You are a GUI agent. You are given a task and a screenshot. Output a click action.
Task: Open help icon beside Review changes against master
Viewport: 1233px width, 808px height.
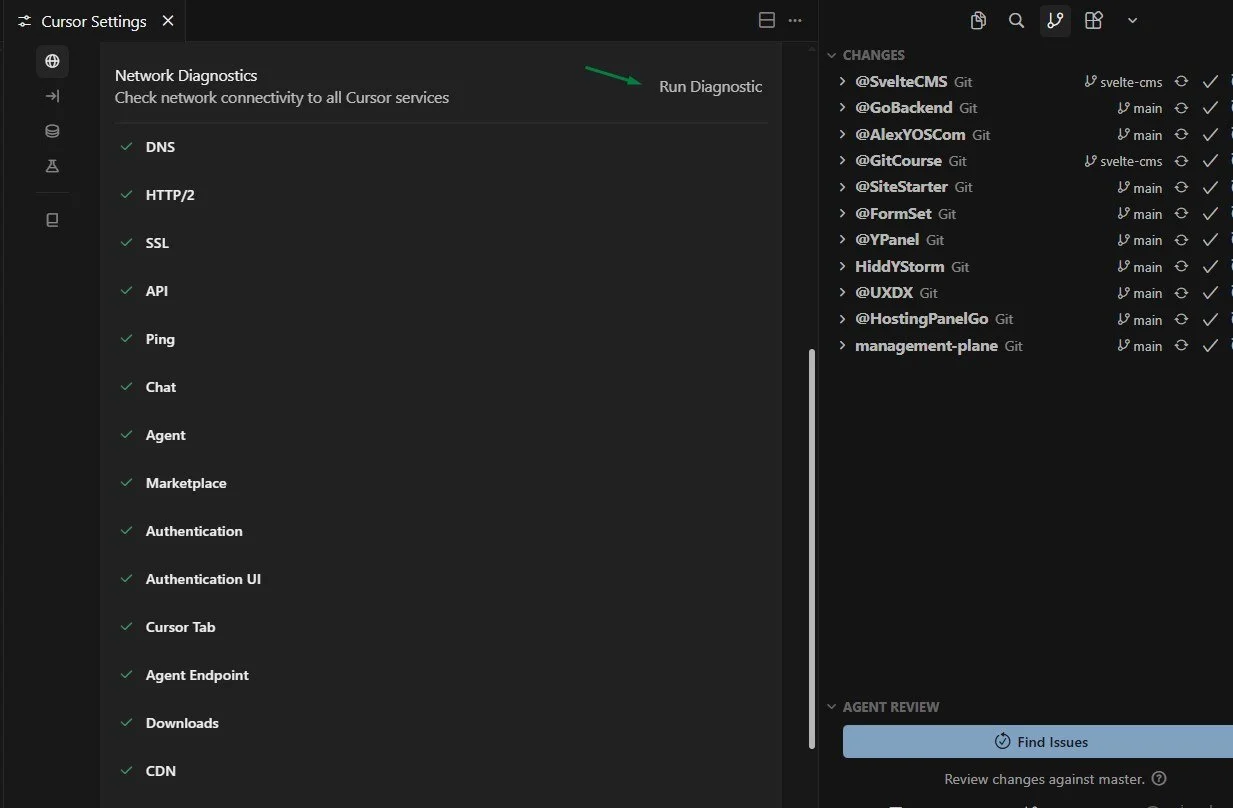point(1159,779)
